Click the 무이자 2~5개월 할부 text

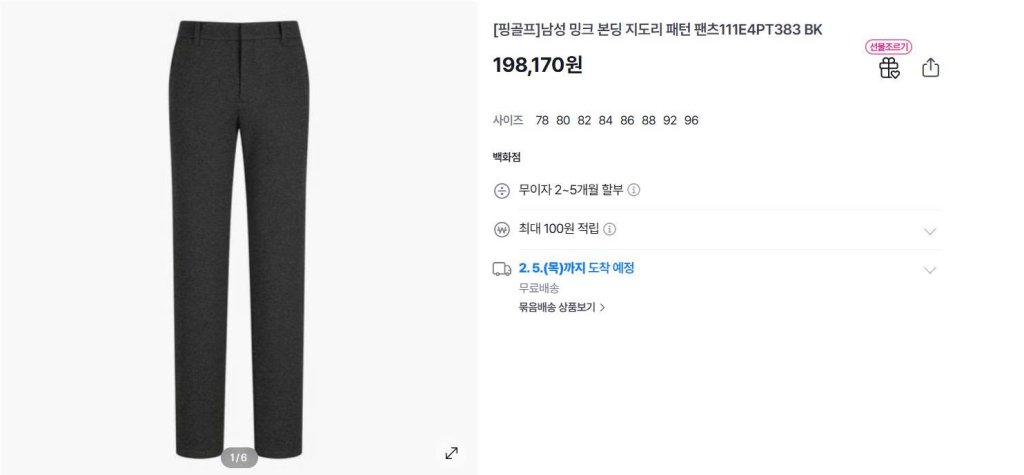pyautogui.click(x=571, y=190)
